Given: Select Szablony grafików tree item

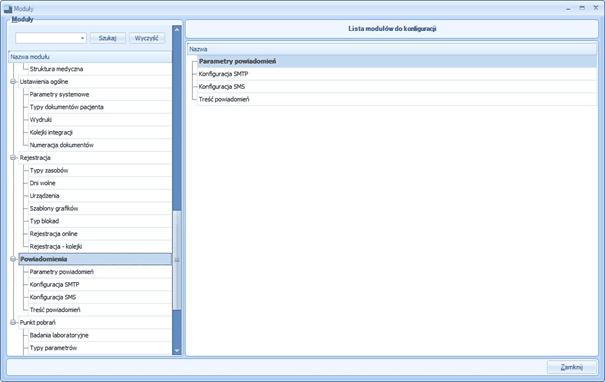Looking at the screenshot, I should coord(54,208).
